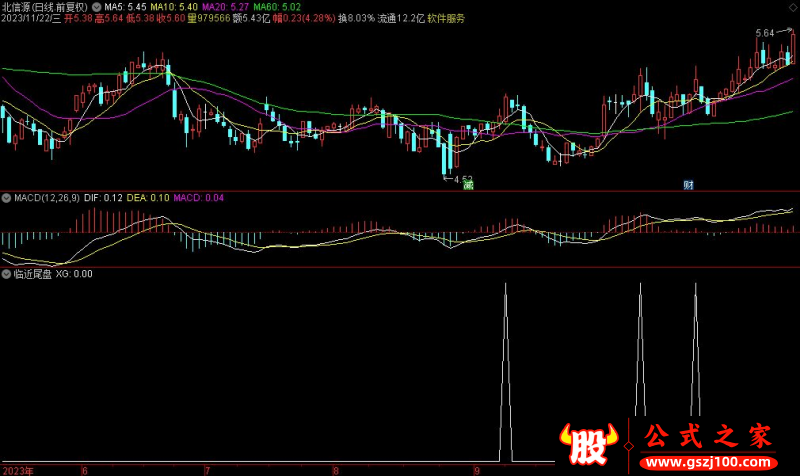This screenshot has width=800, height=476.
Task: Click the XG: 0.00 value
Action: 74,274
